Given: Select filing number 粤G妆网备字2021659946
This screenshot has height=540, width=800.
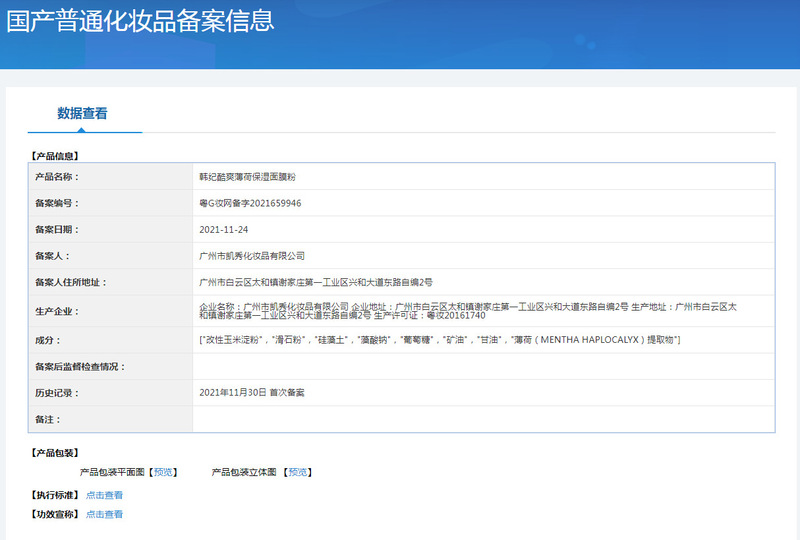Looking at the screenshot, I should pos(250,203).
